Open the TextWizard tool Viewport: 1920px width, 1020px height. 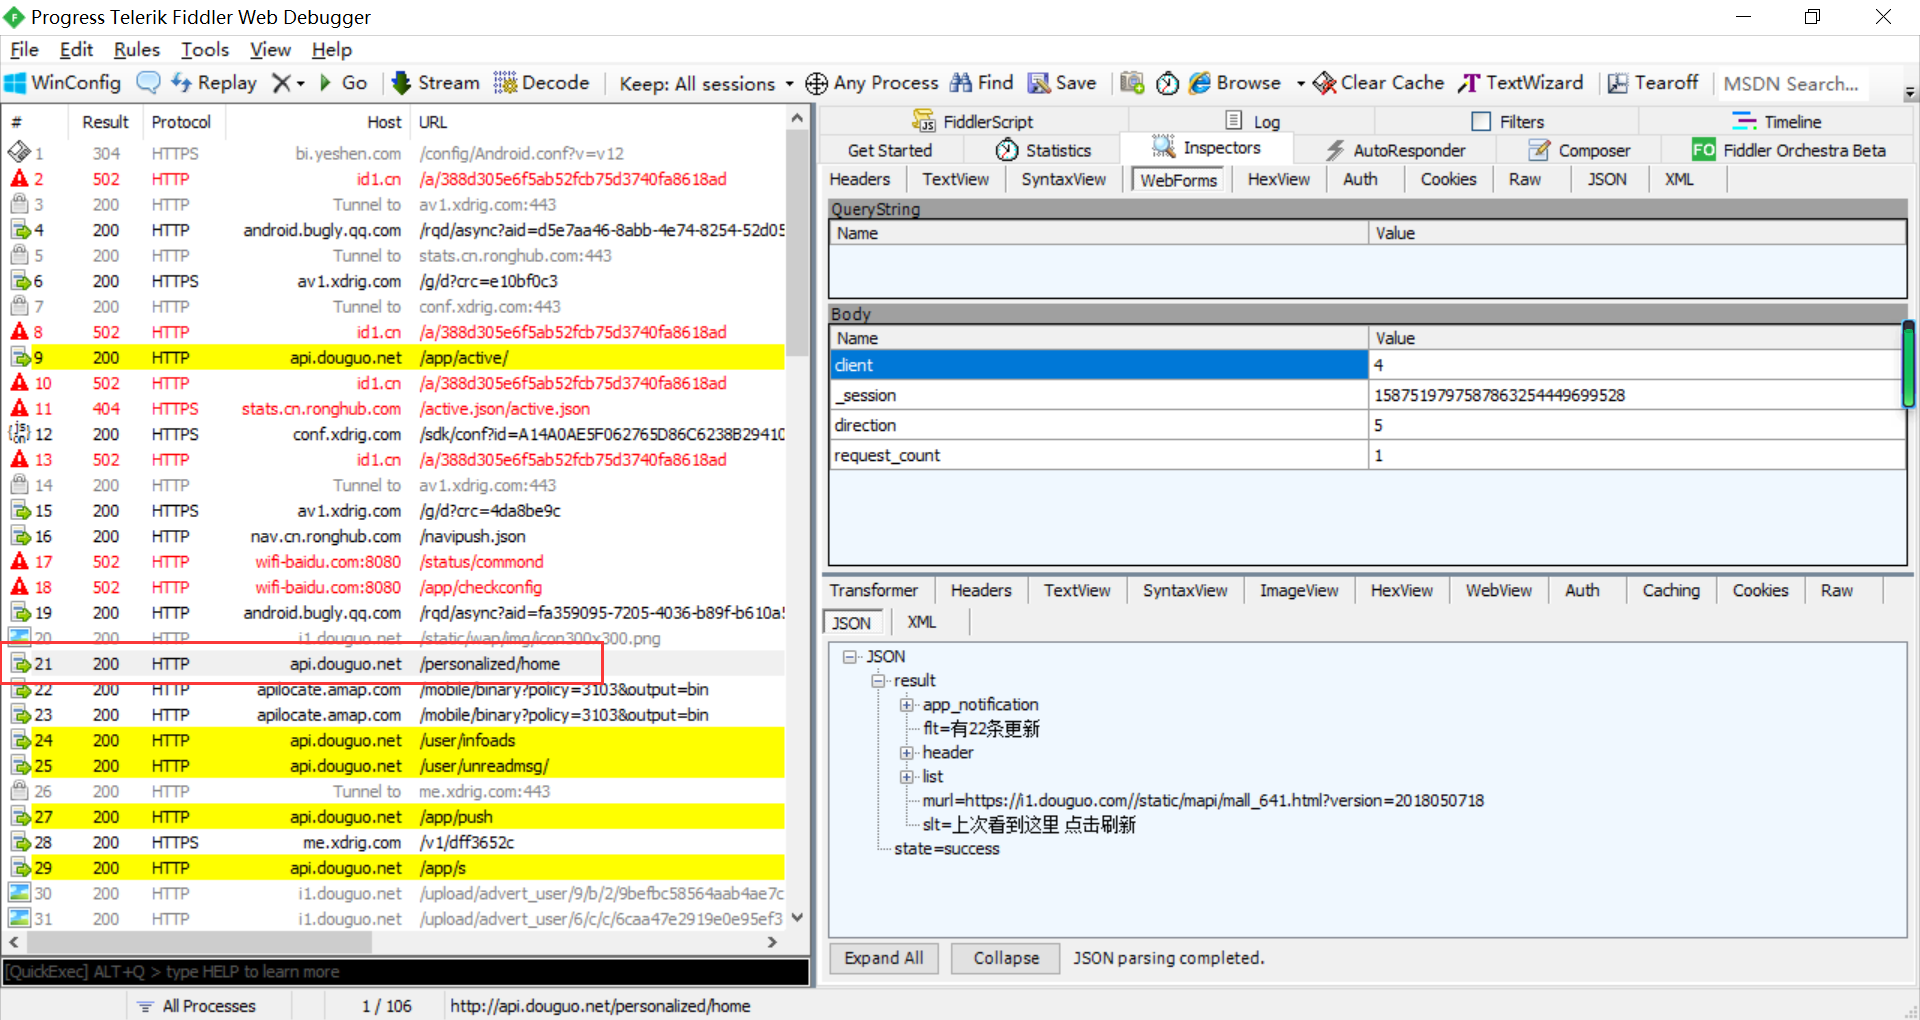click(1521, 83)
